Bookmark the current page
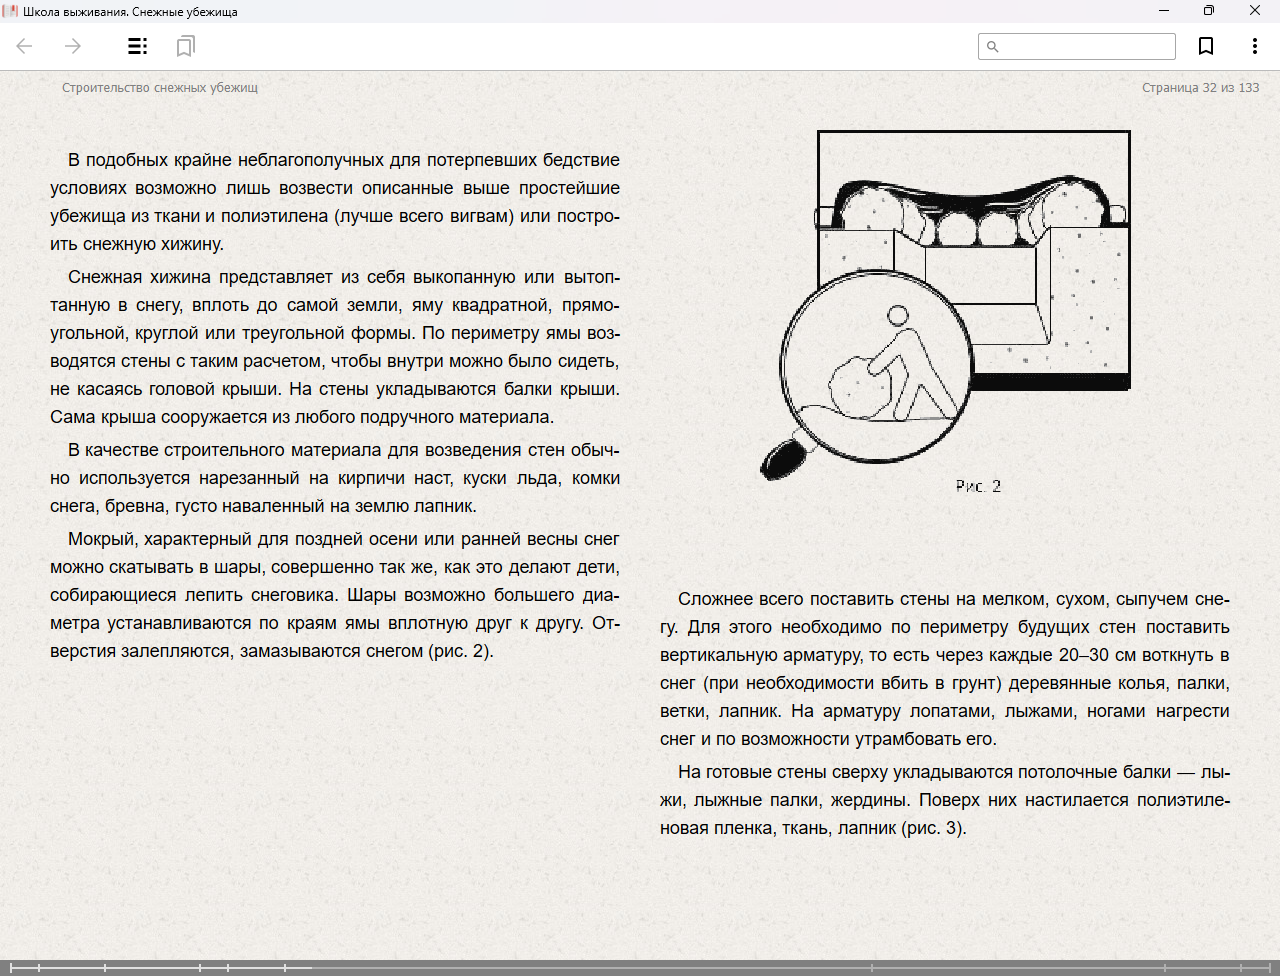The image size is (1280, 976). click(x=1206, y=46)
